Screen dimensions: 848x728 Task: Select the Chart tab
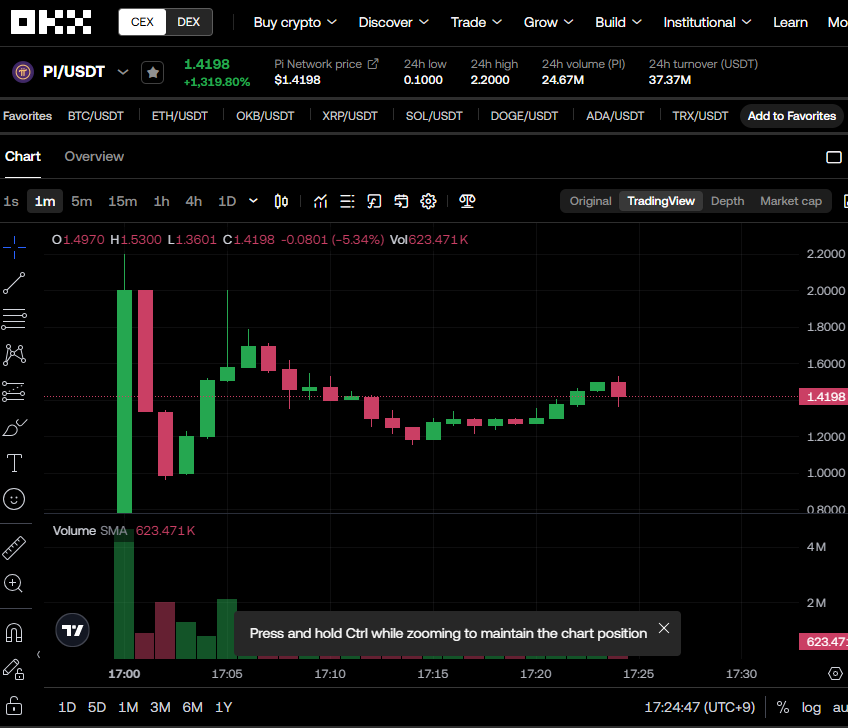click(23, 156)
